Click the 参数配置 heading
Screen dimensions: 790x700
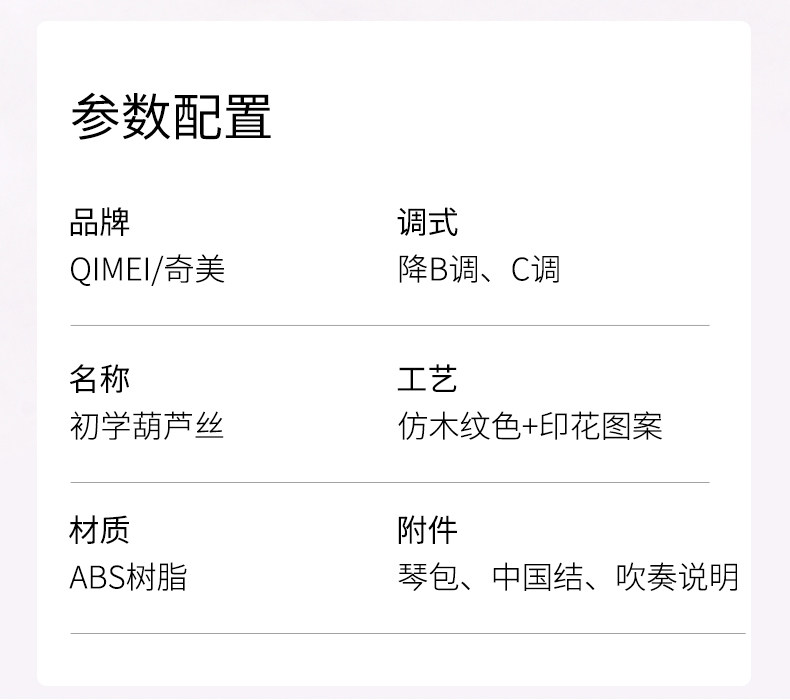click(171, 119)
